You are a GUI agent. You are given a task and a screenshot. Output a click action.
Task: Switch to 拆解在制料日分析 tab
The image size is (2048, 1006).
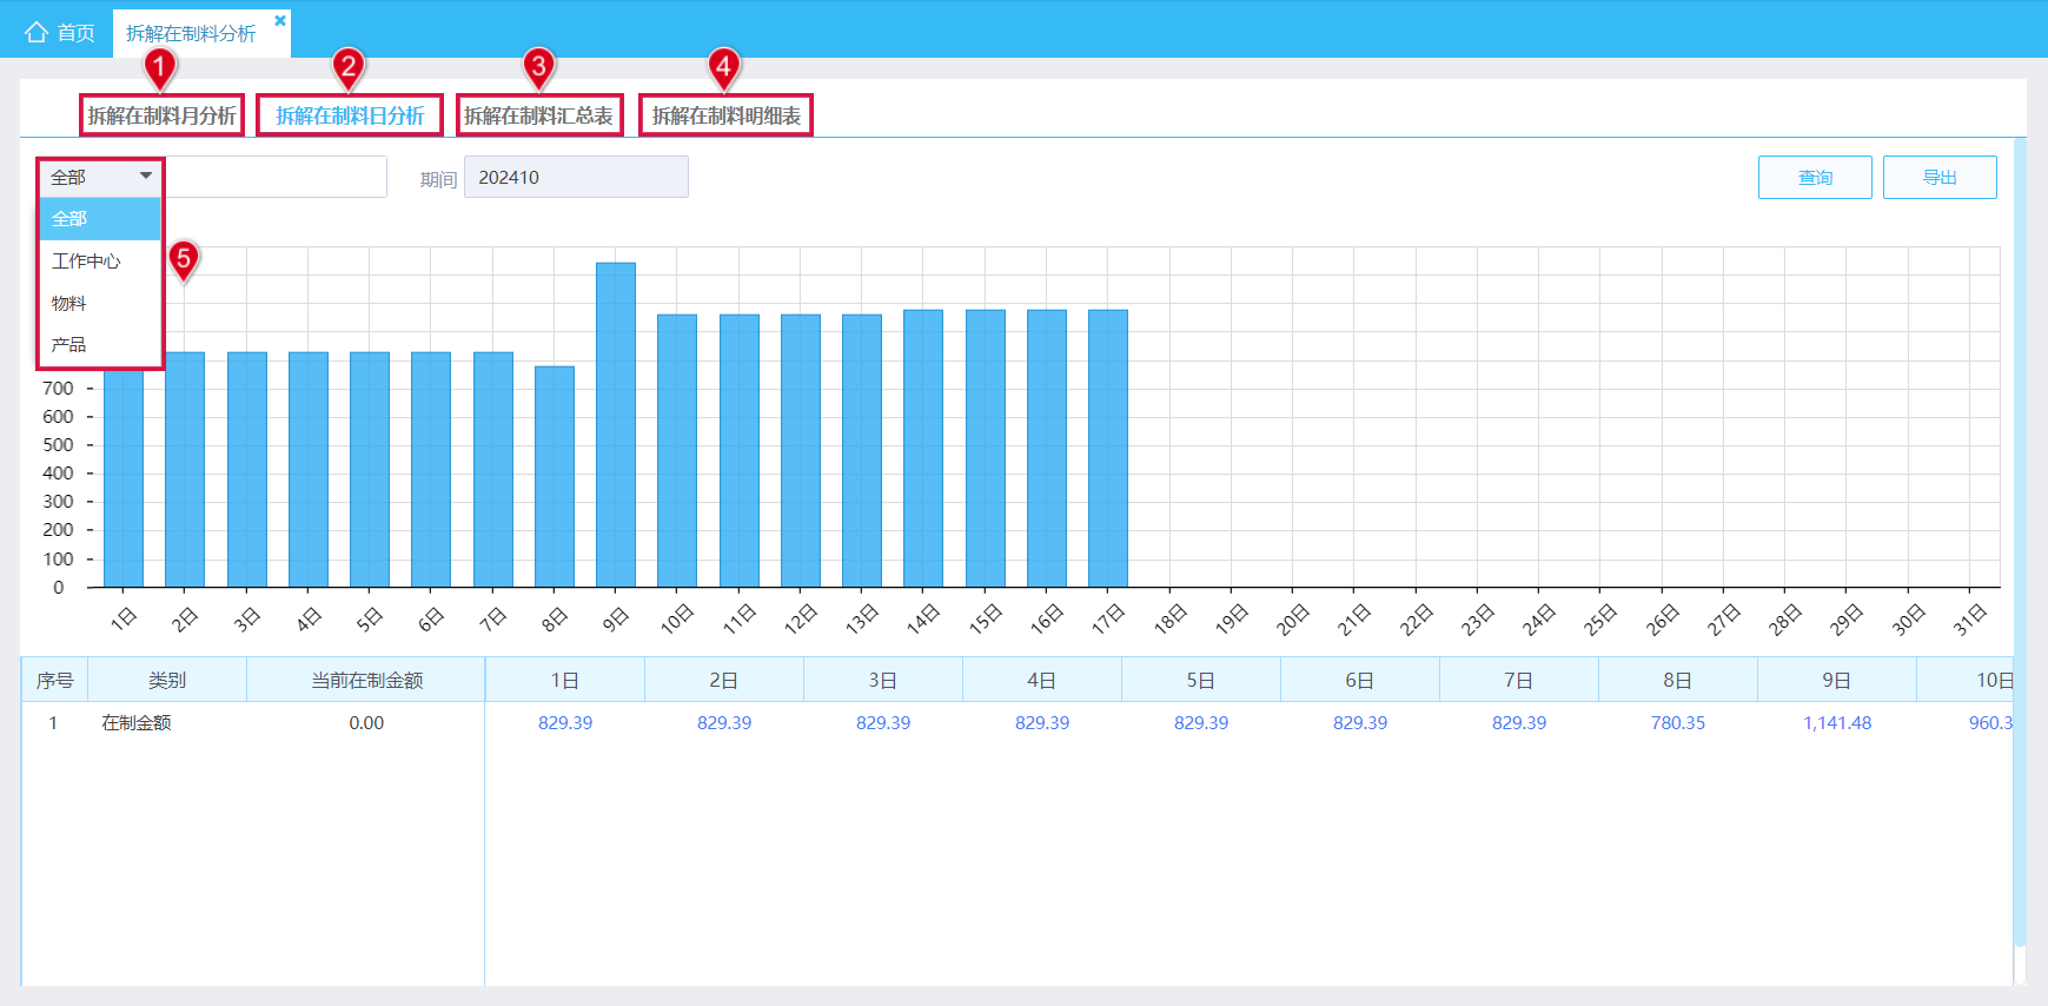click(350, 116)
